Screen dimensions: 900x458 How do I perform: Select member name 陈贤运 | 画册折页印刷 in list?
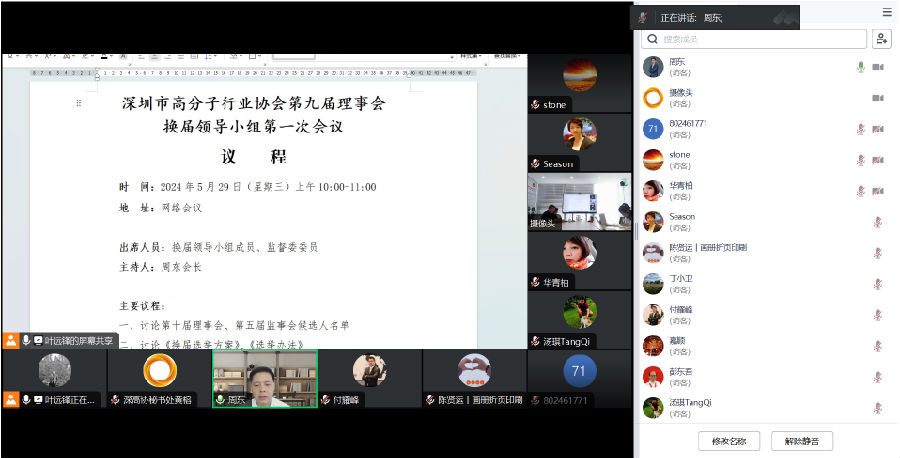click(x=708, y=247)
